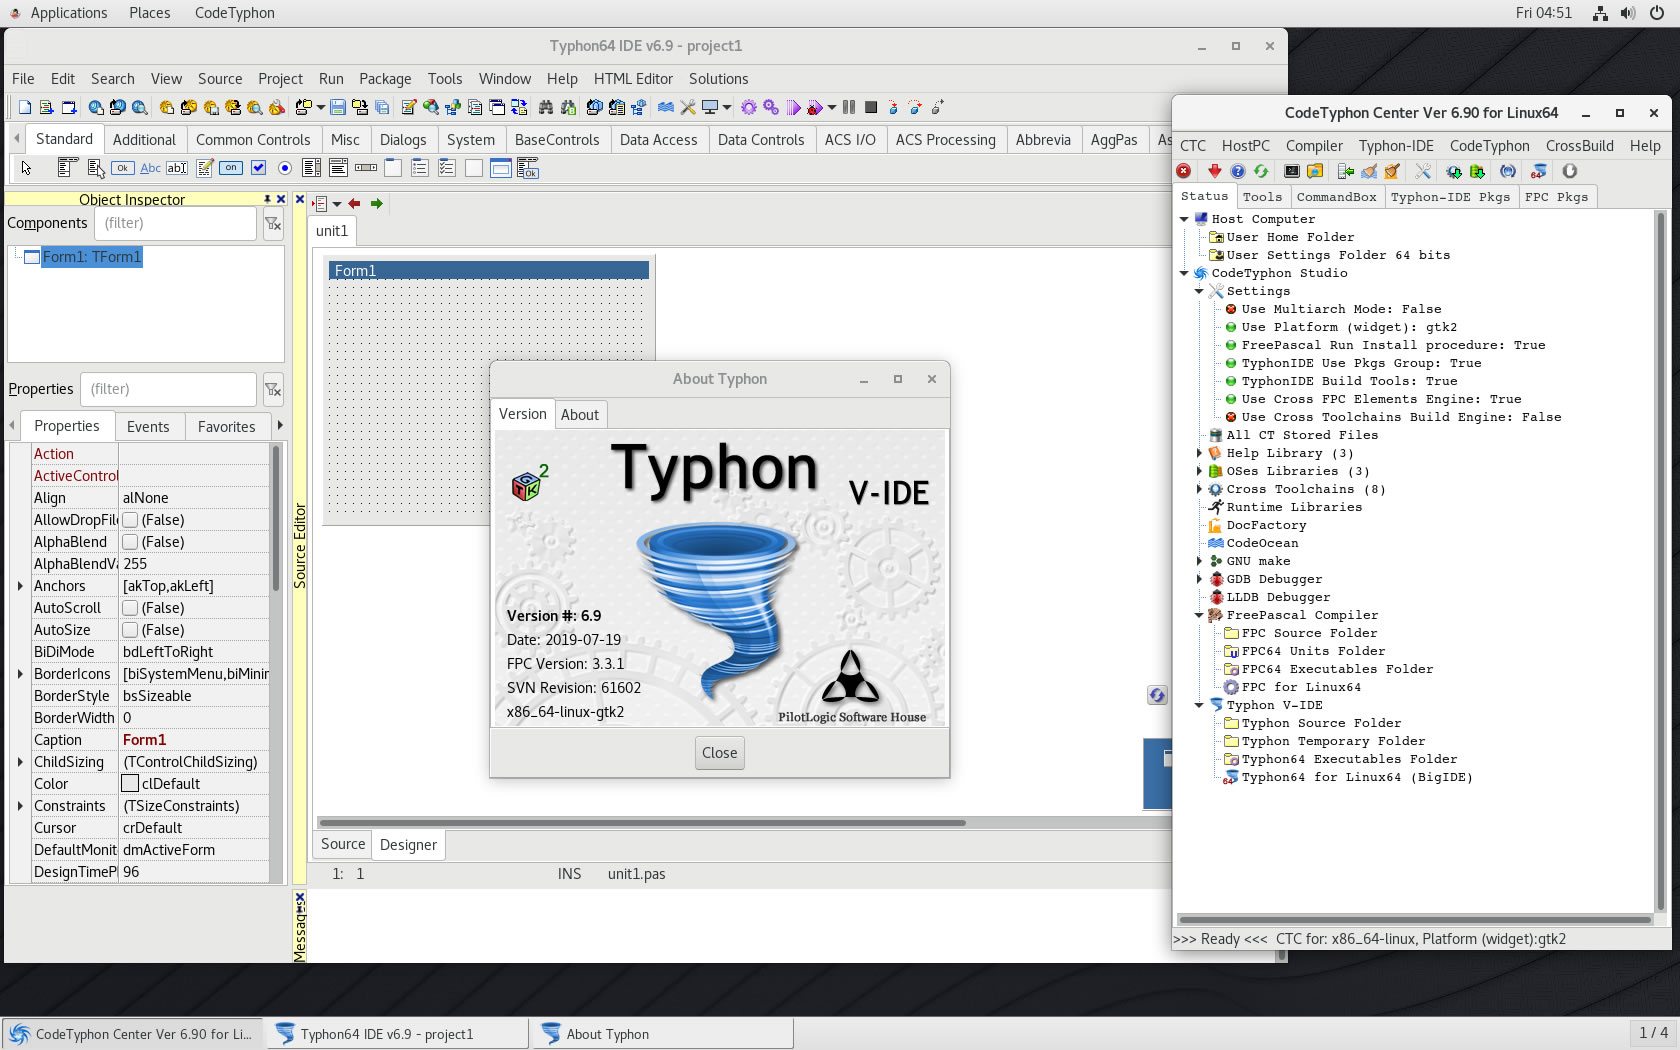Click the workspace switcher showing 1 / 4
This screenshot has height=1050, width=1680.
coord(1653,1033)
